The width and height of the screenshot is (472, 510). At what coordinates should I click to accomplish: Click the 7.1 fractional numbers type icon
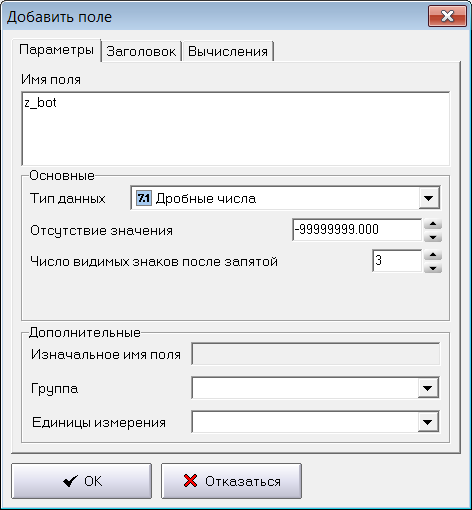(144, 198)
